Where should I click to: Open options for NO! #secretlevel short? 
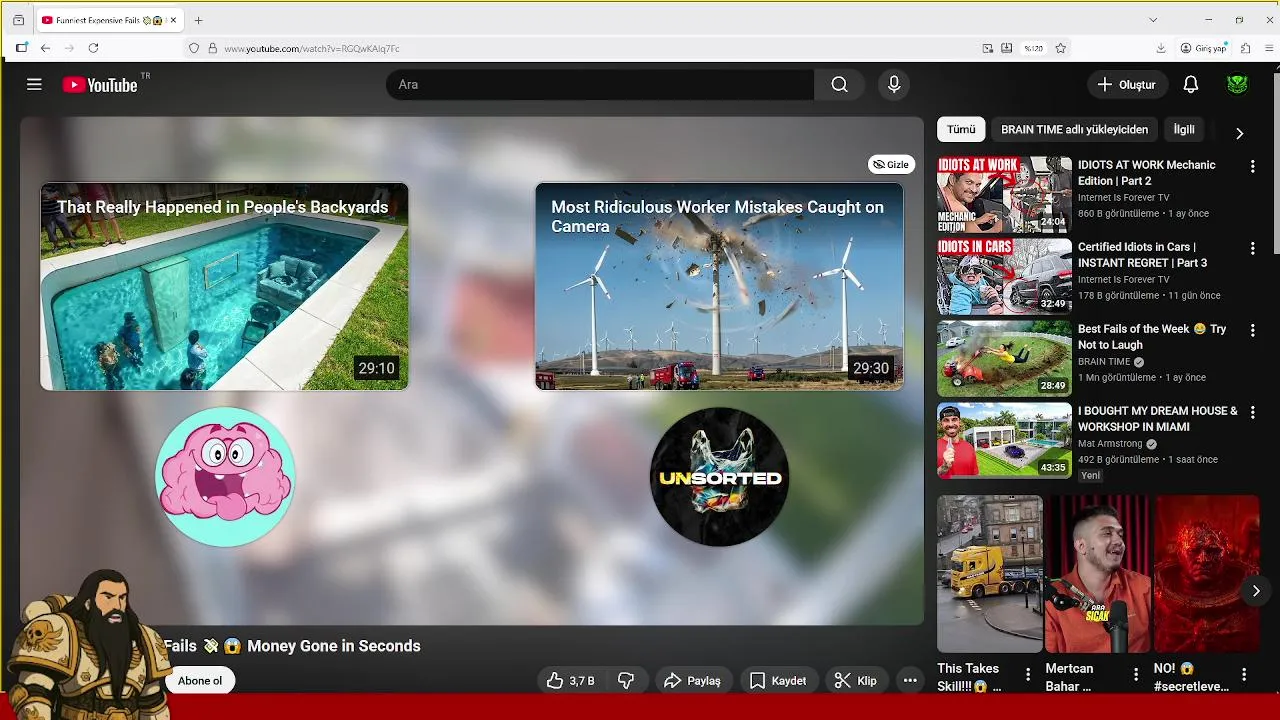(1244, 675)
